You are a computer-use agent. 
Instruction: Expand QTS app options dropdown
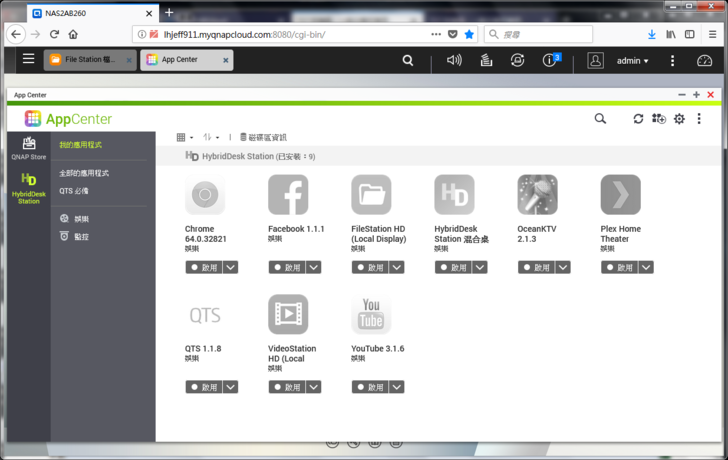coord(230,387)
